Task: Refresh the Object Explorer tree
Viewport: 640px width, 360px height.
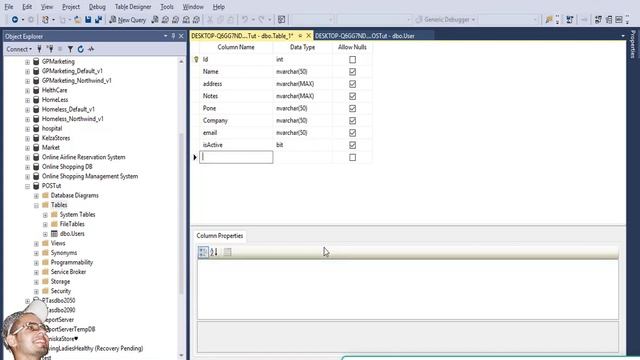Action: pos(80,49)
